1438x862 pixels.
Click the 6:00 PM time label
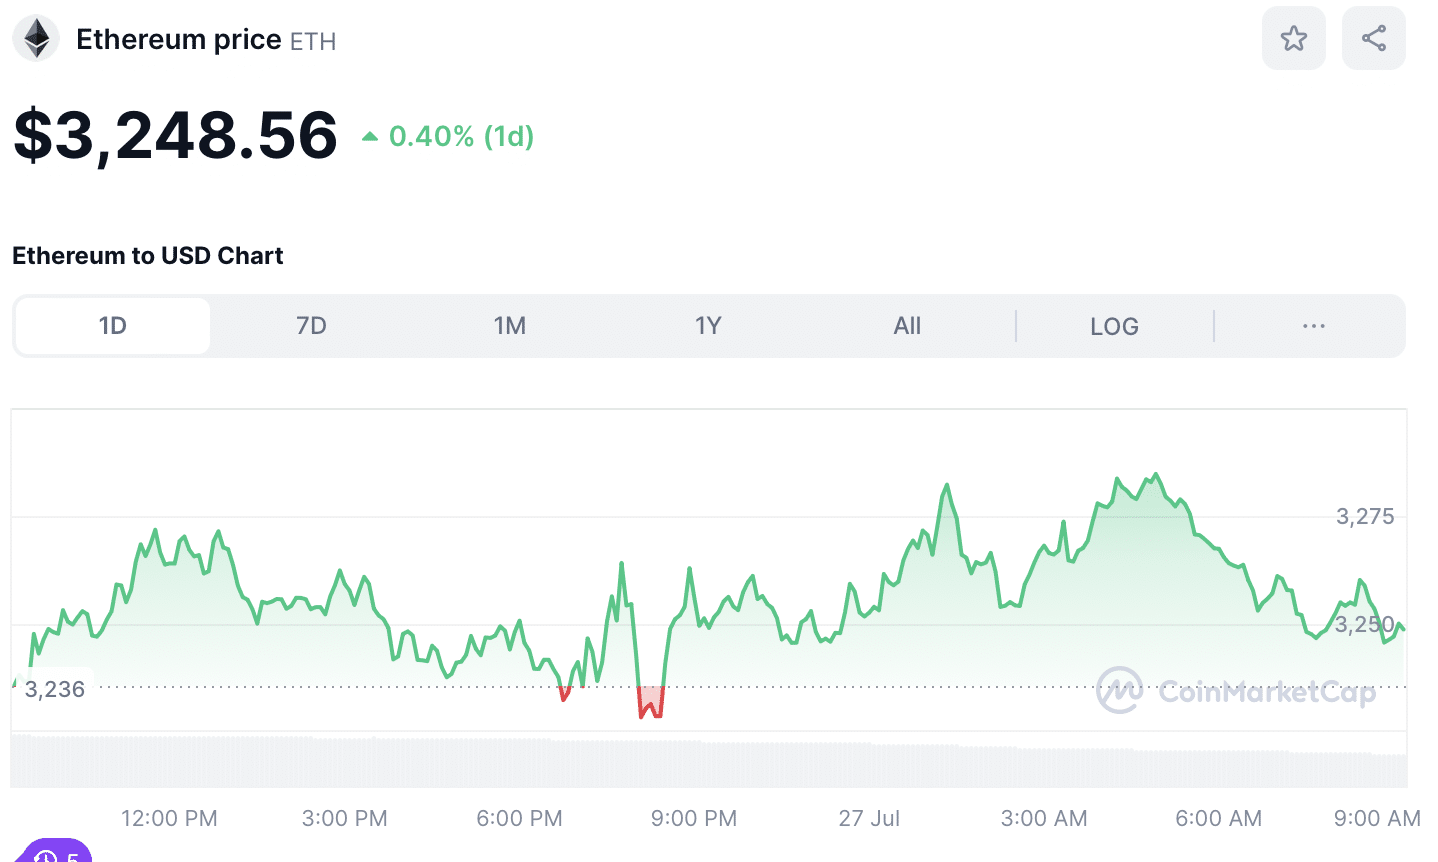click(x=519, y=818)
